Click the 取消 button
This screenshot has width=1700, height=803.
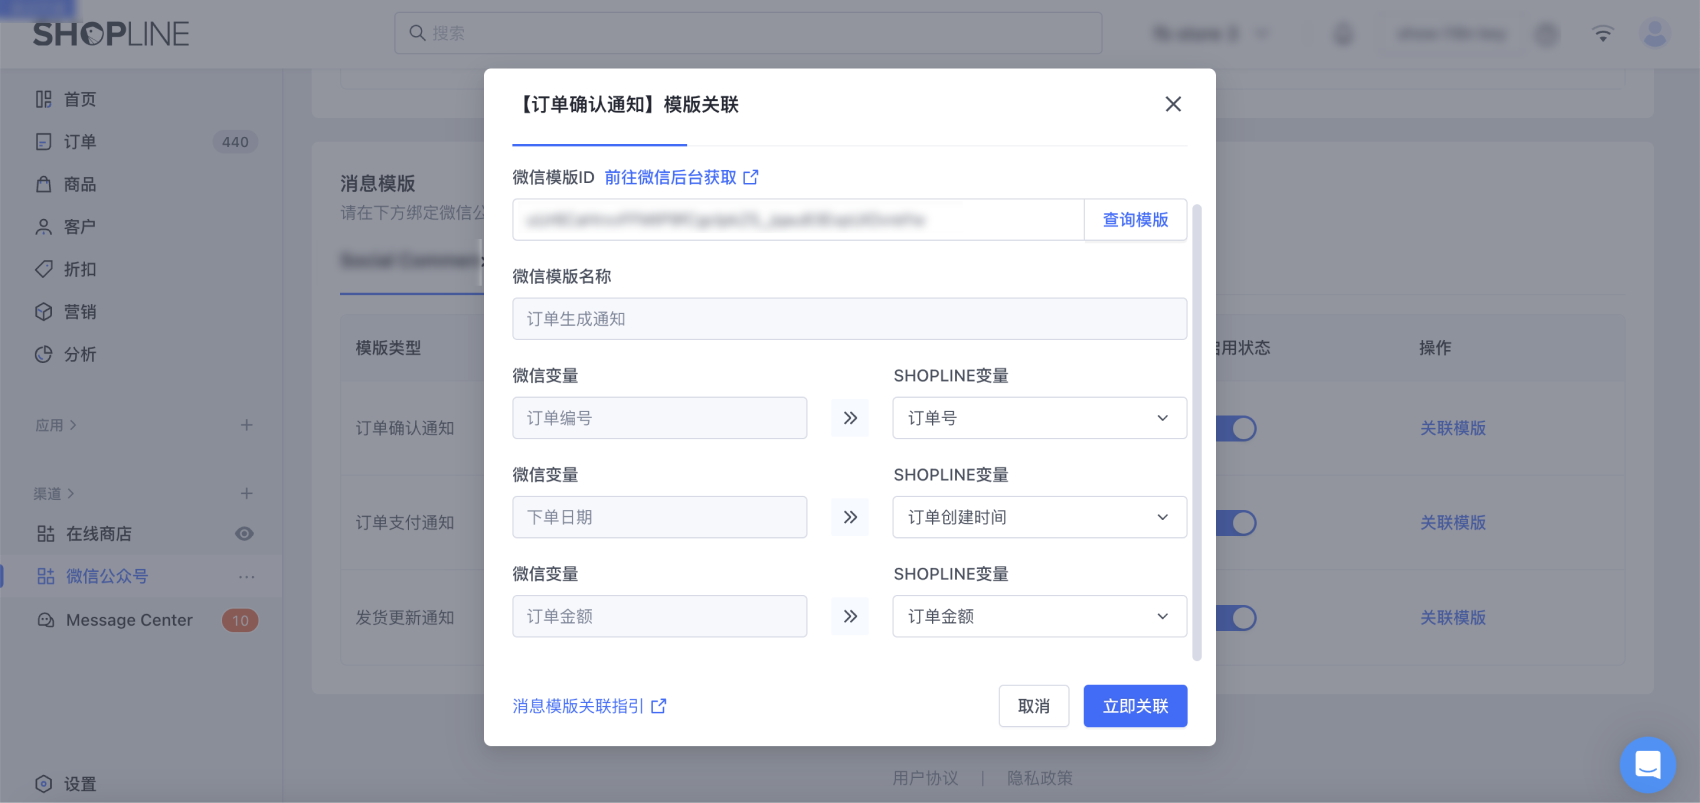(x=1034, y=706)
